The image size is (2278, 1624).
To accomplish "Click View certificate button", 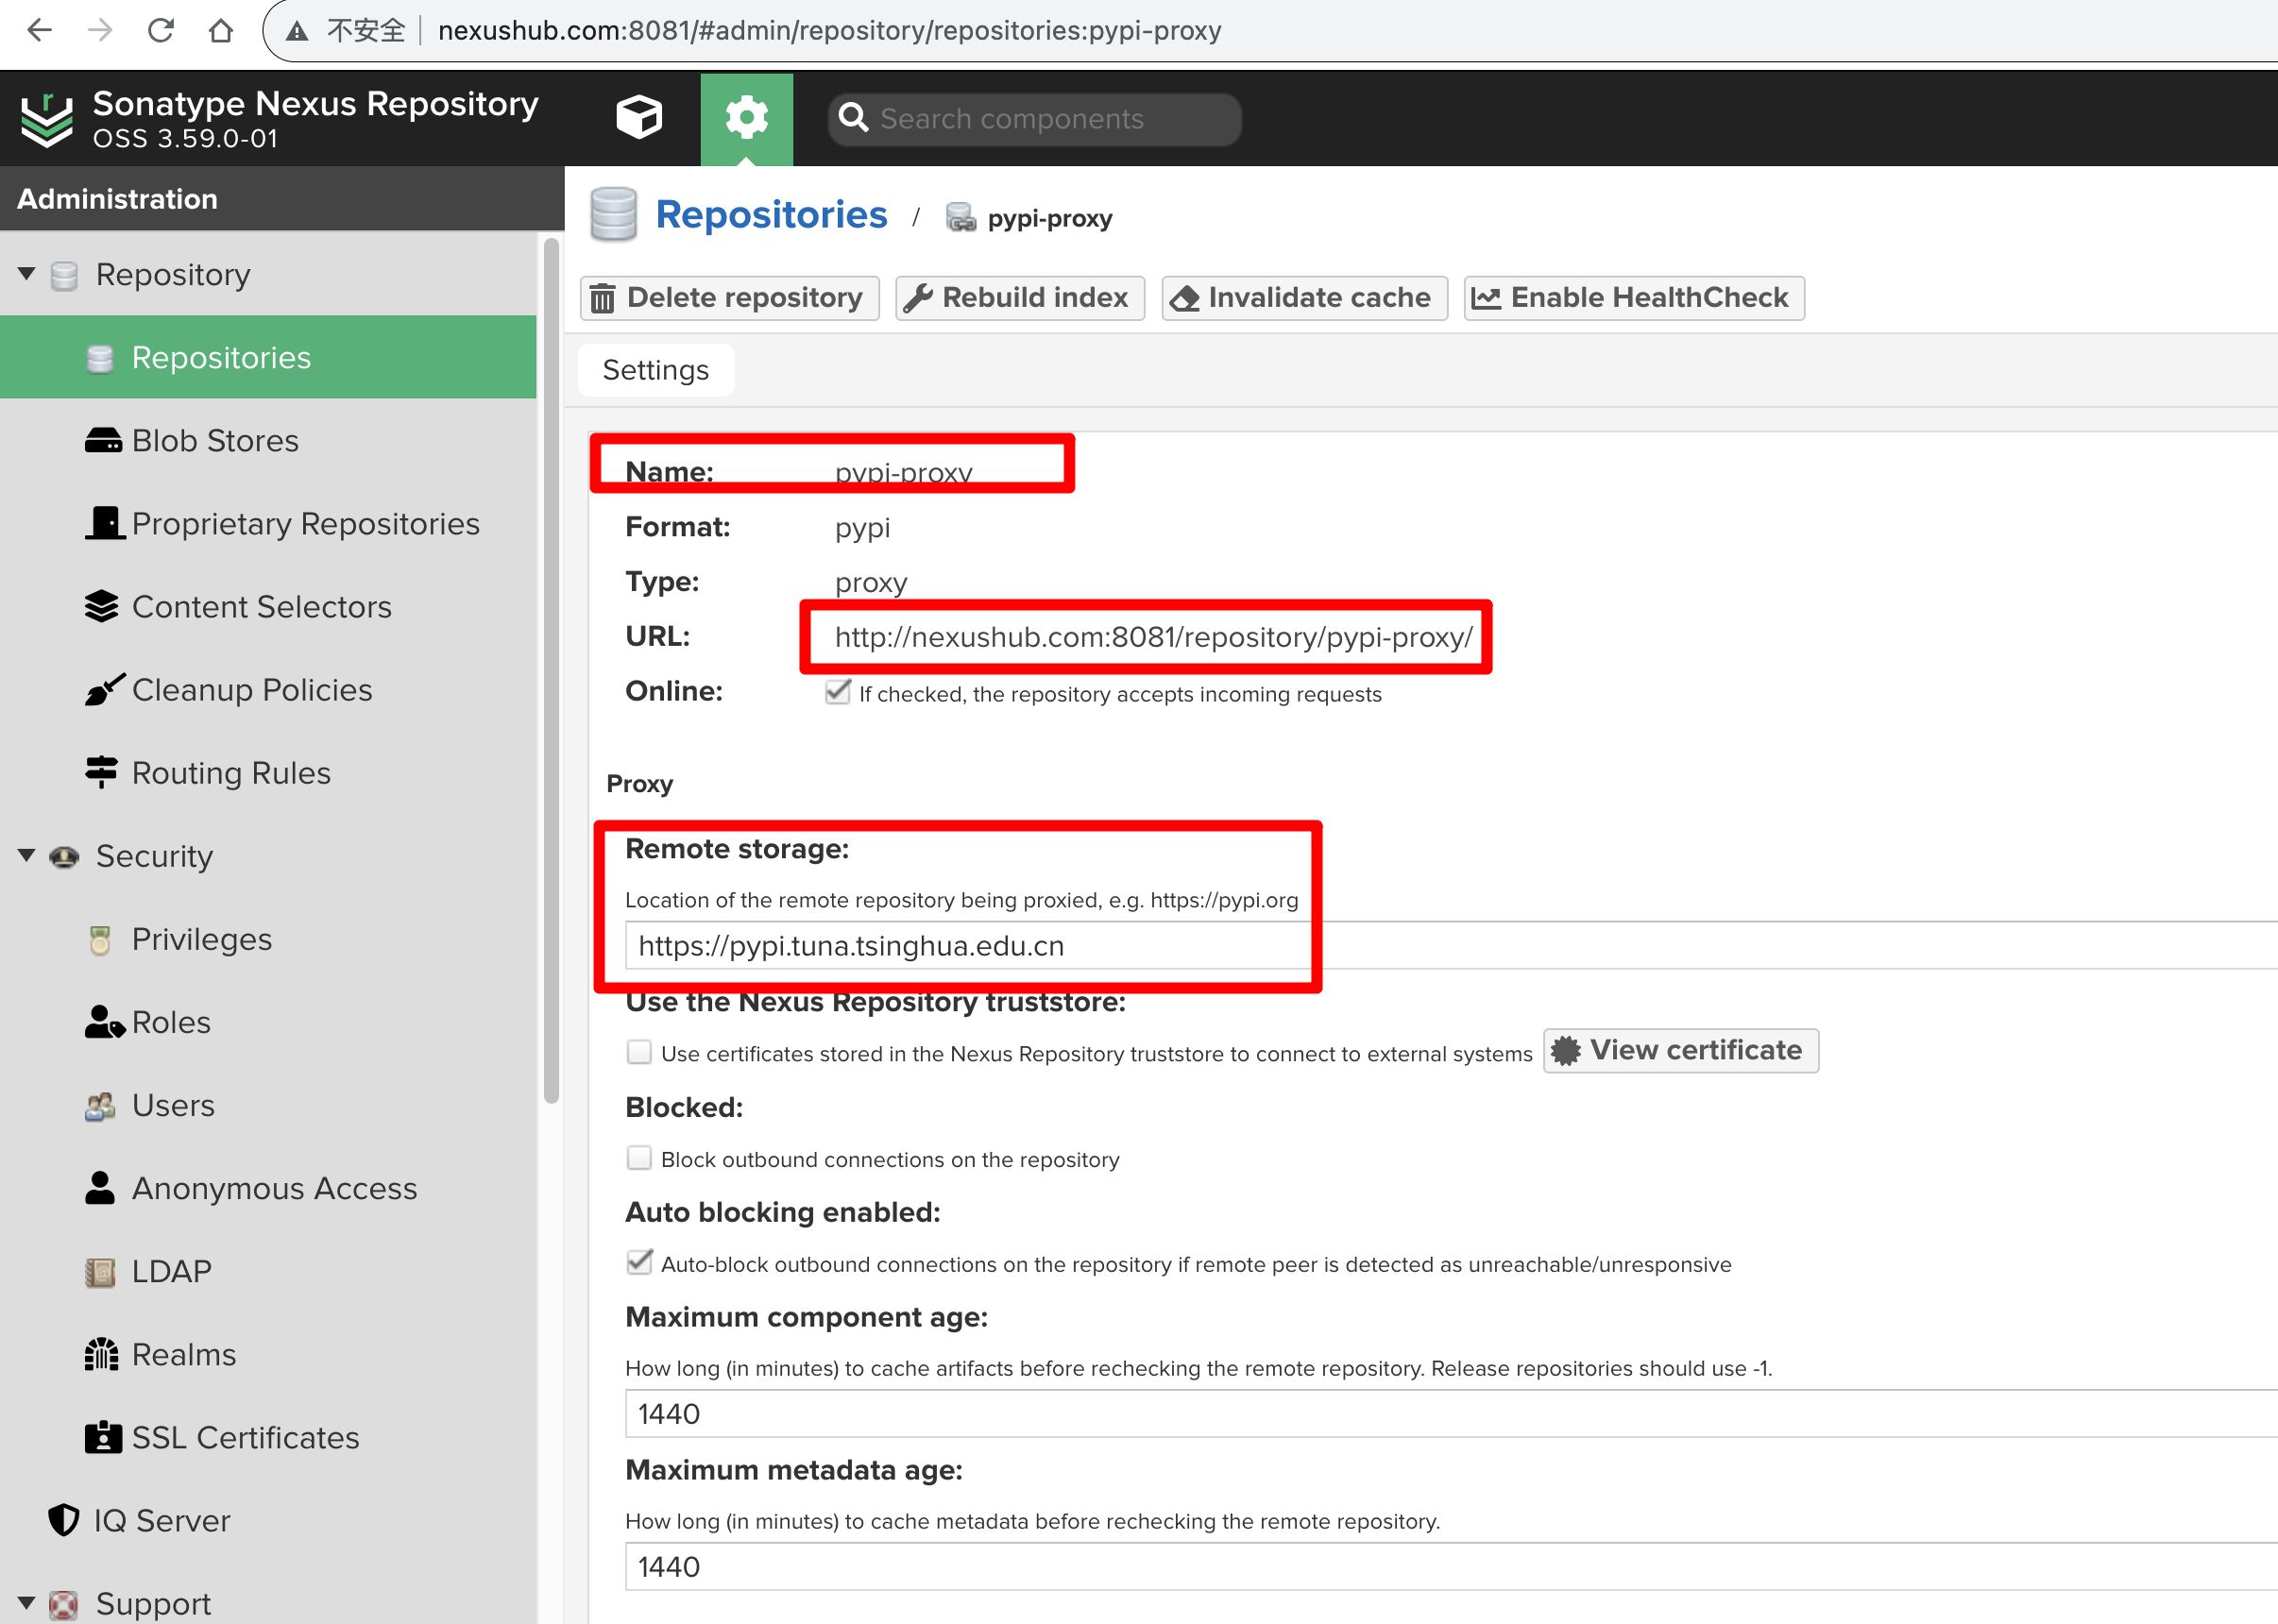I will coord(1680,1050).
